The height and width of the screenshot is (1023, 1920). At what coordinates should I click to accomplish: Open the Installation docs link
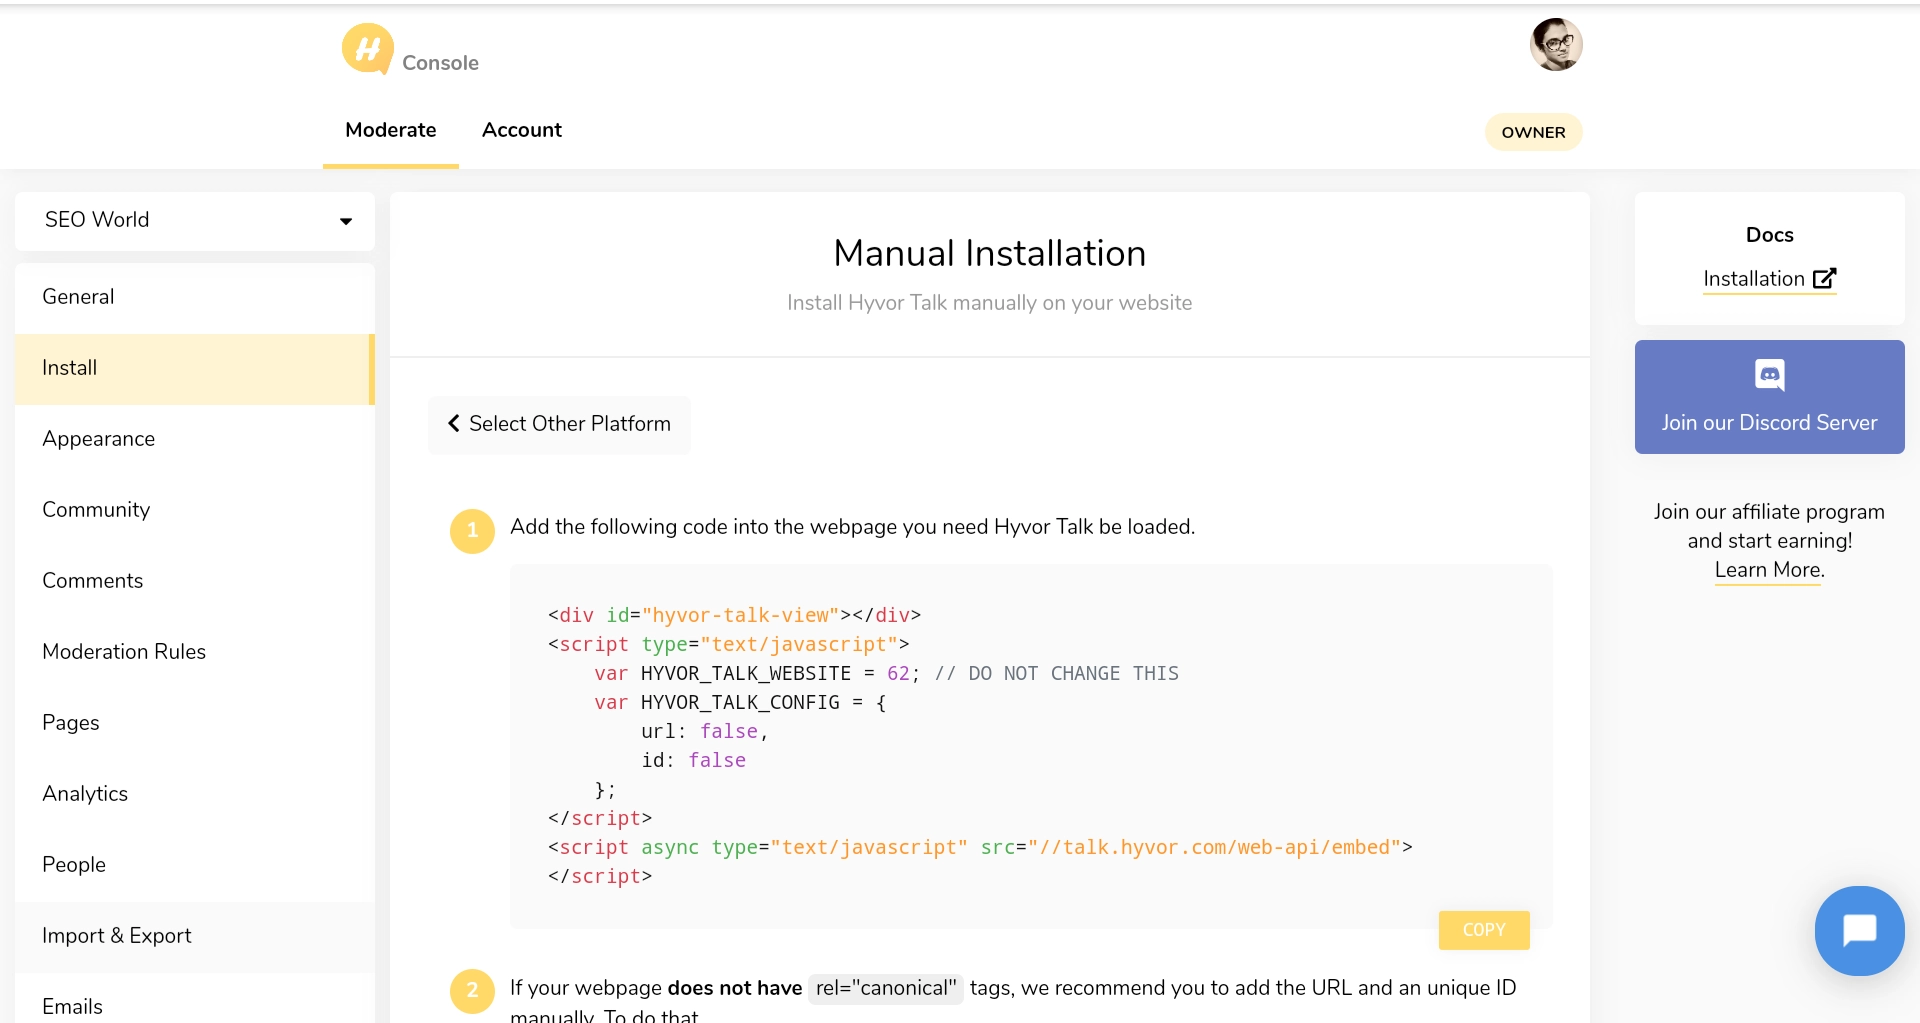1769,279
